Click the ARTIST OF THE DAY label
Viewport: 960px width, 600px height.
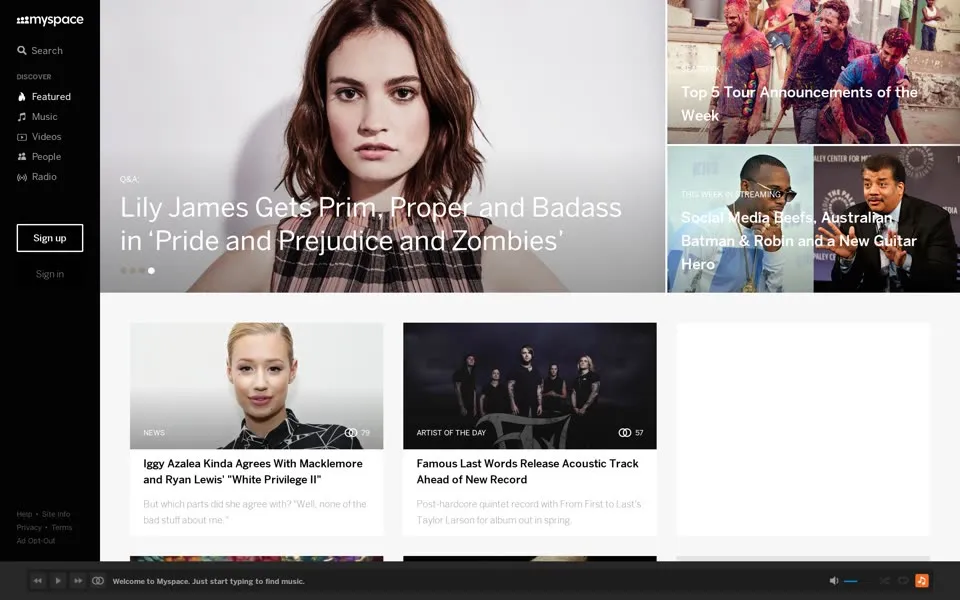pyautogui.click(x=451, y=433)
